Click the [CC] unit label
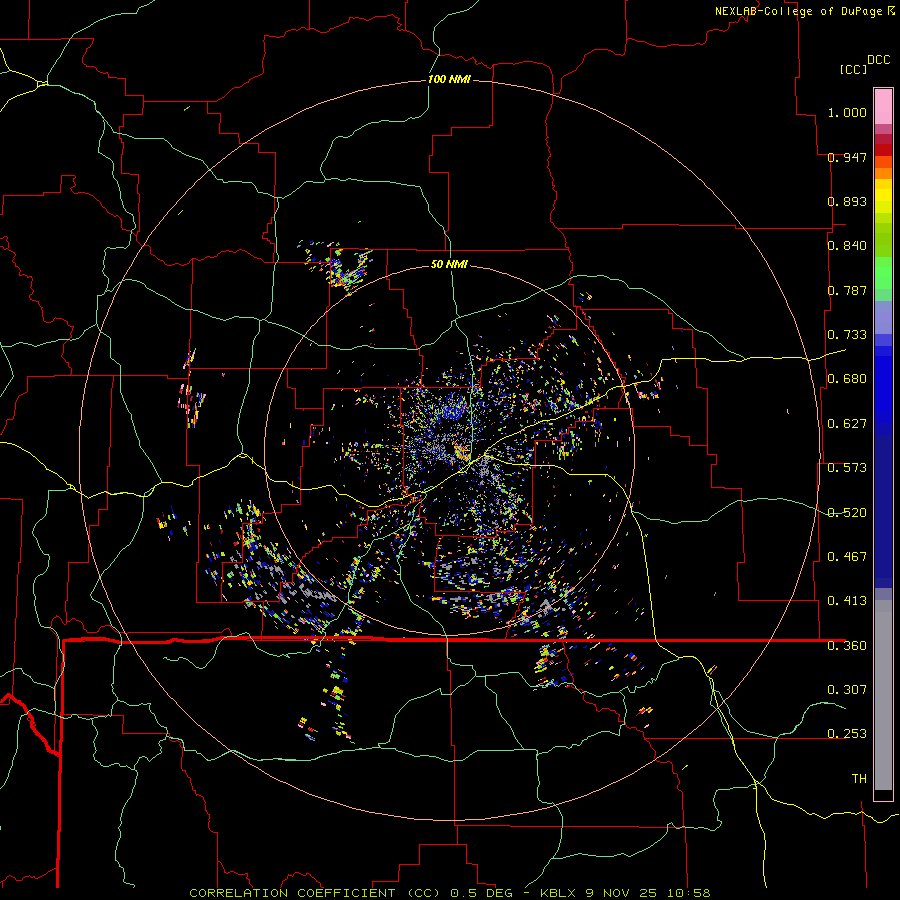Image resolution: width=900 pixels, height=900 pixels. pos(853,69)
